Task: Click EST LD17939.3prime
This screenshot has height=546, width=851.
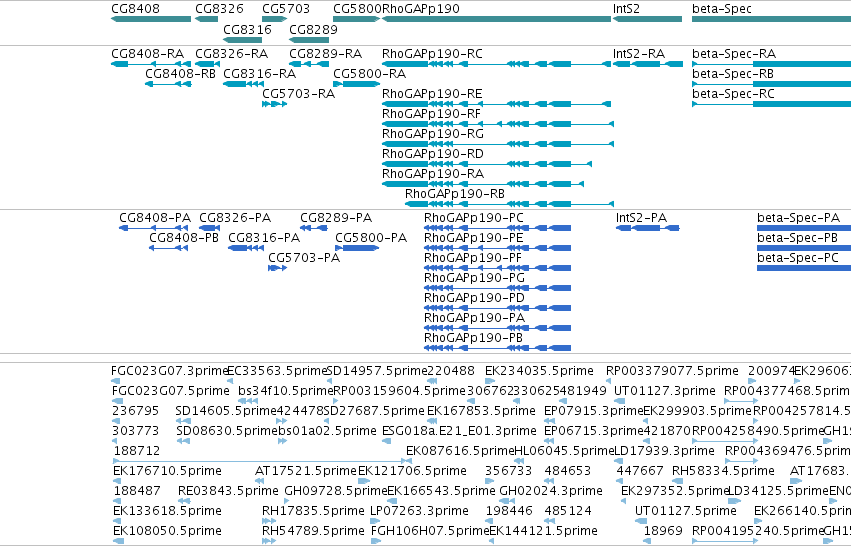Action: click(x=664, y=452)
